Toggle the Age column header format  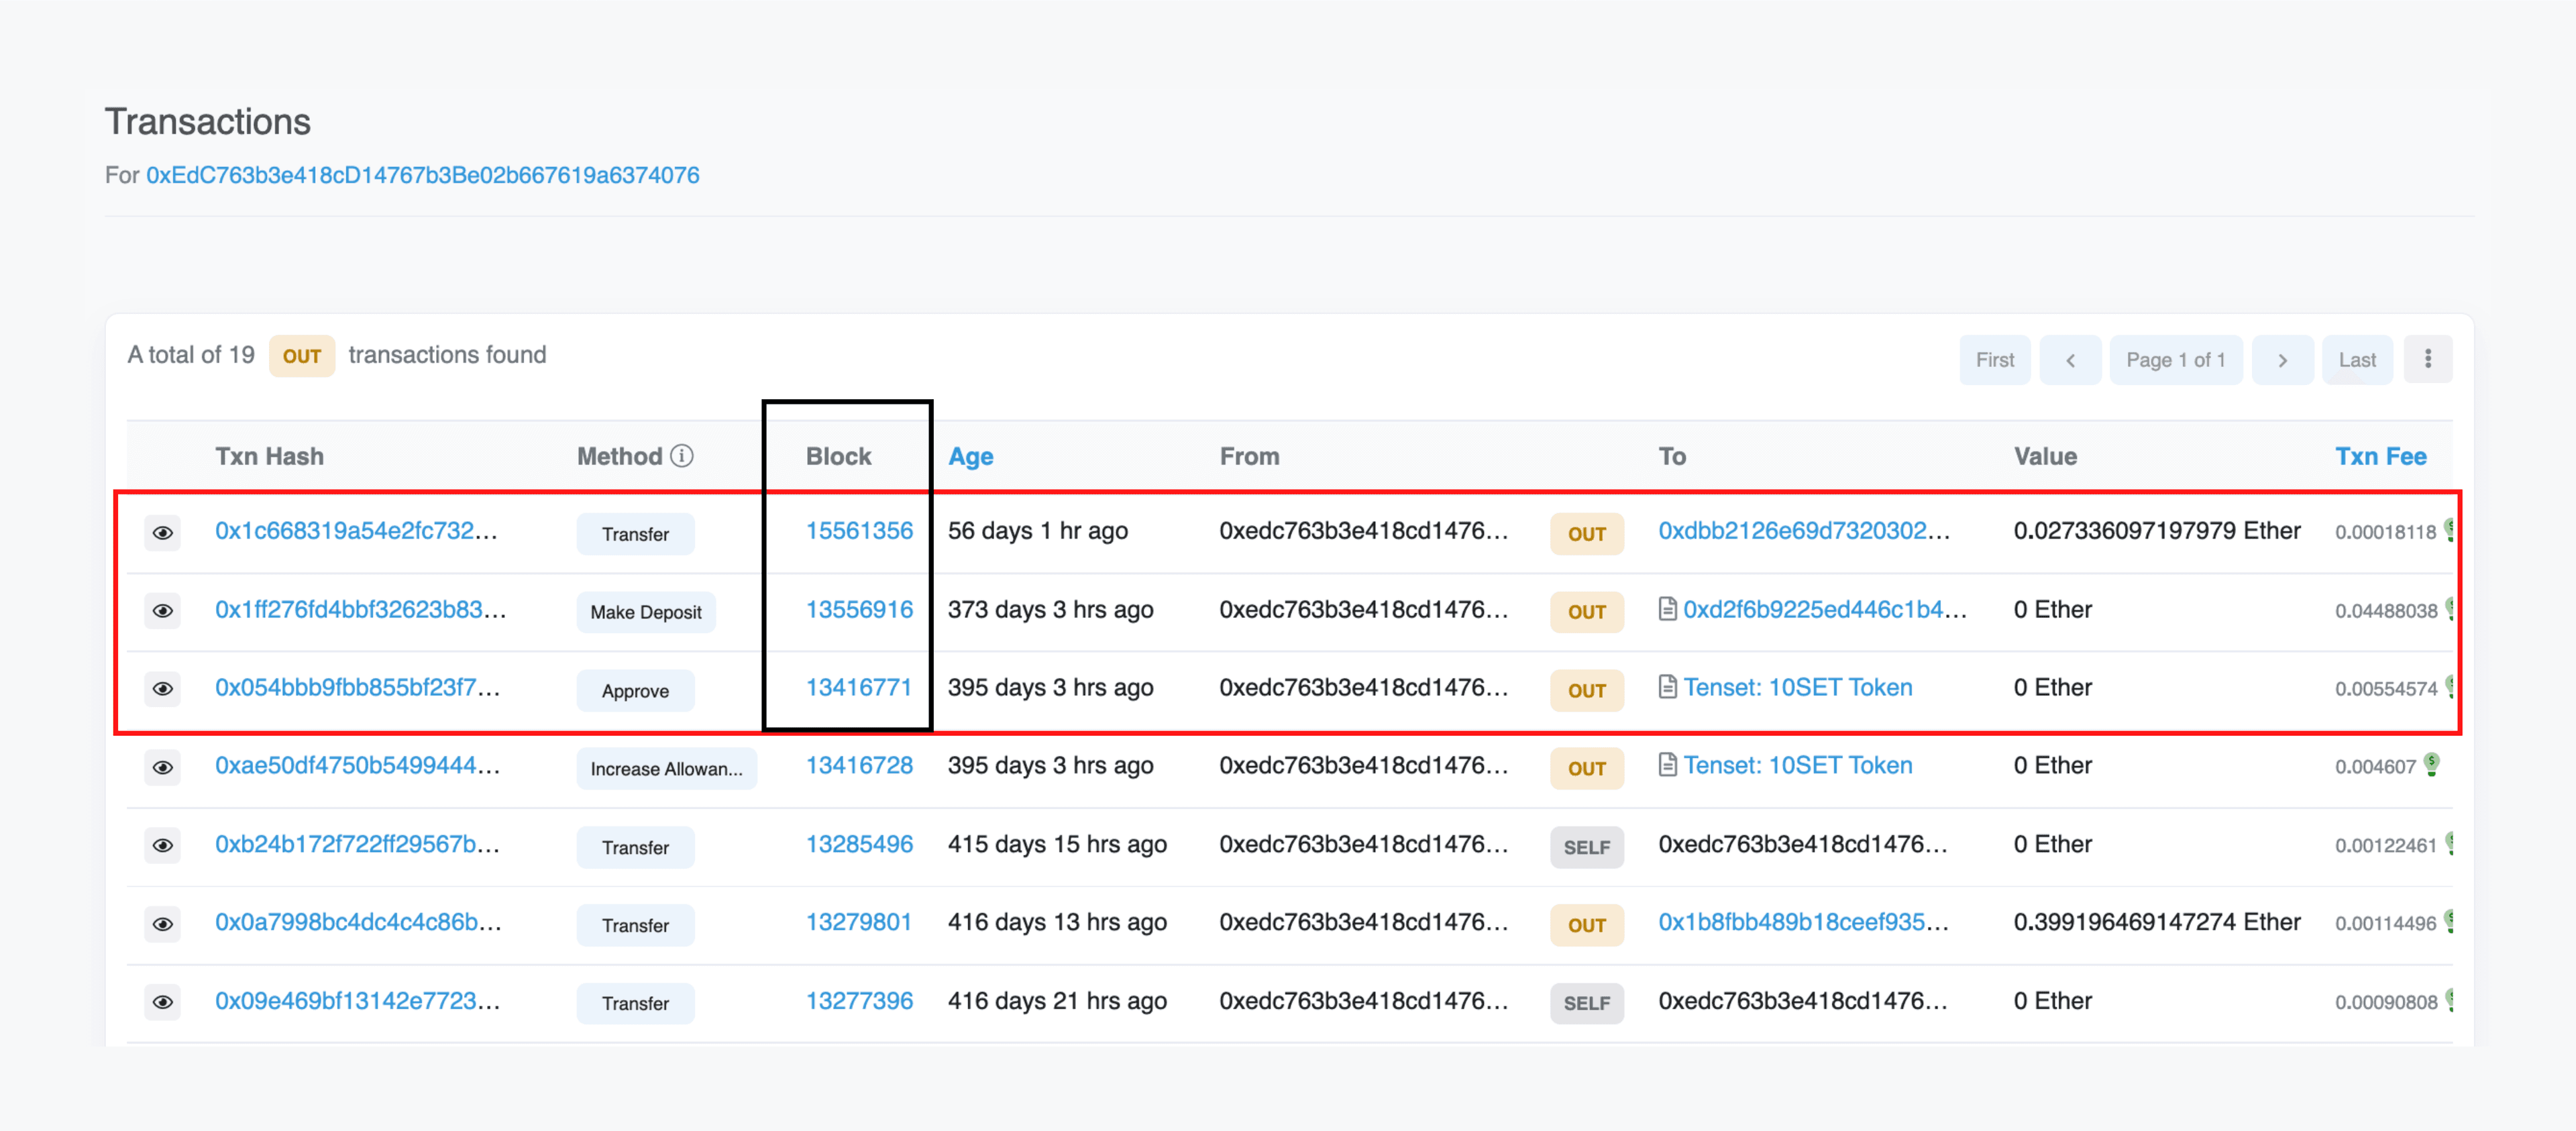pos(970,457)
